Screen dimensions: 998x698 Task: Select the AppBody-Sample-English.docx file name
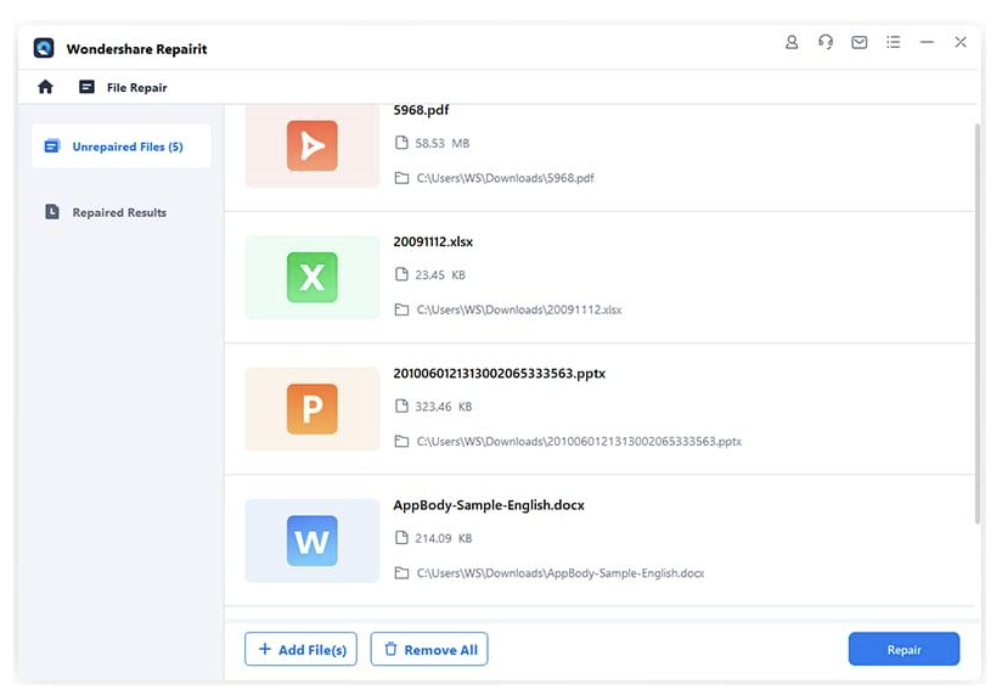click(489, 505)
